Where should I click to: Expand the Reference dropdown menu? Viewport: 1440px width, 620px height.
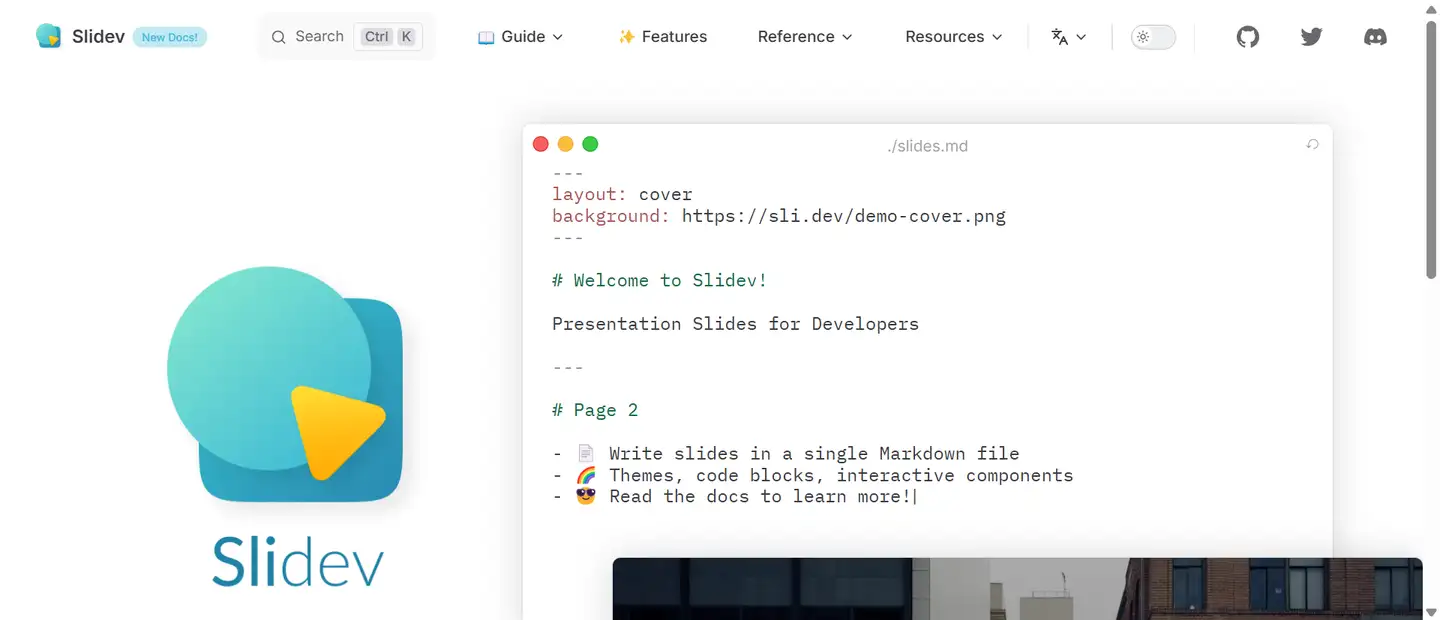pos(805,37)
